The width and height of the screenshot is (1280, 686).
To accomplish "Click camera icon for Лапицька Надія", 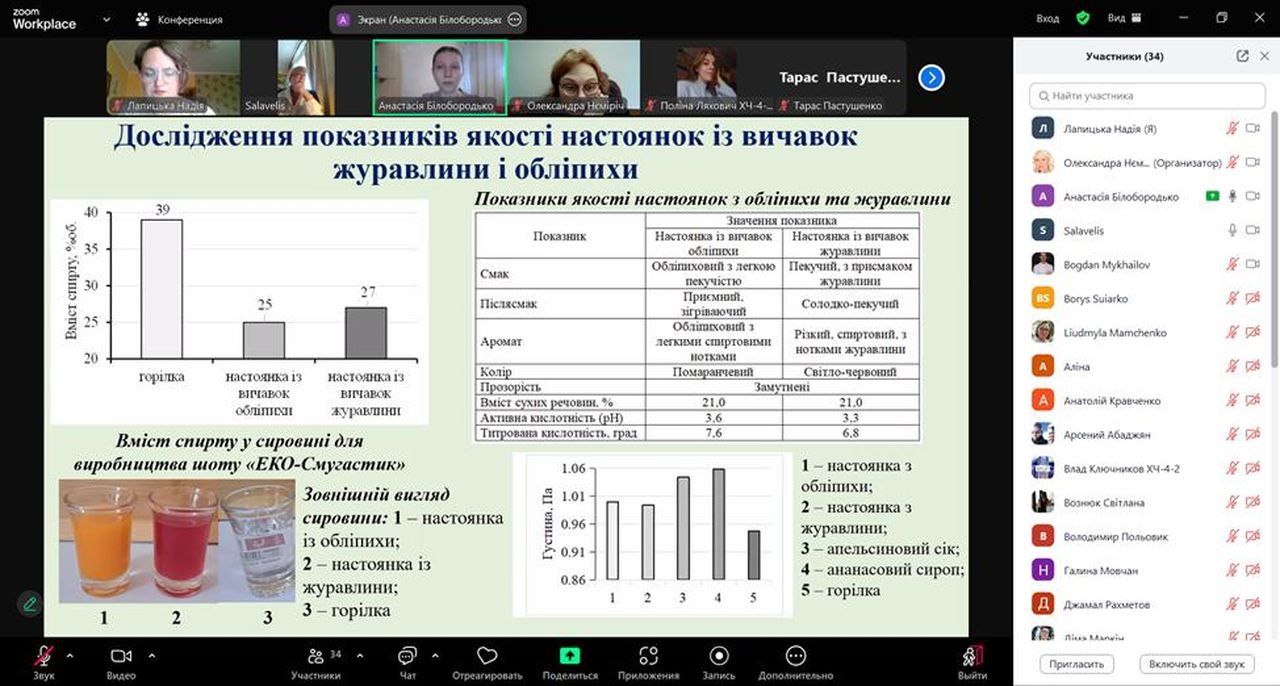I will tap(1252, 129).
